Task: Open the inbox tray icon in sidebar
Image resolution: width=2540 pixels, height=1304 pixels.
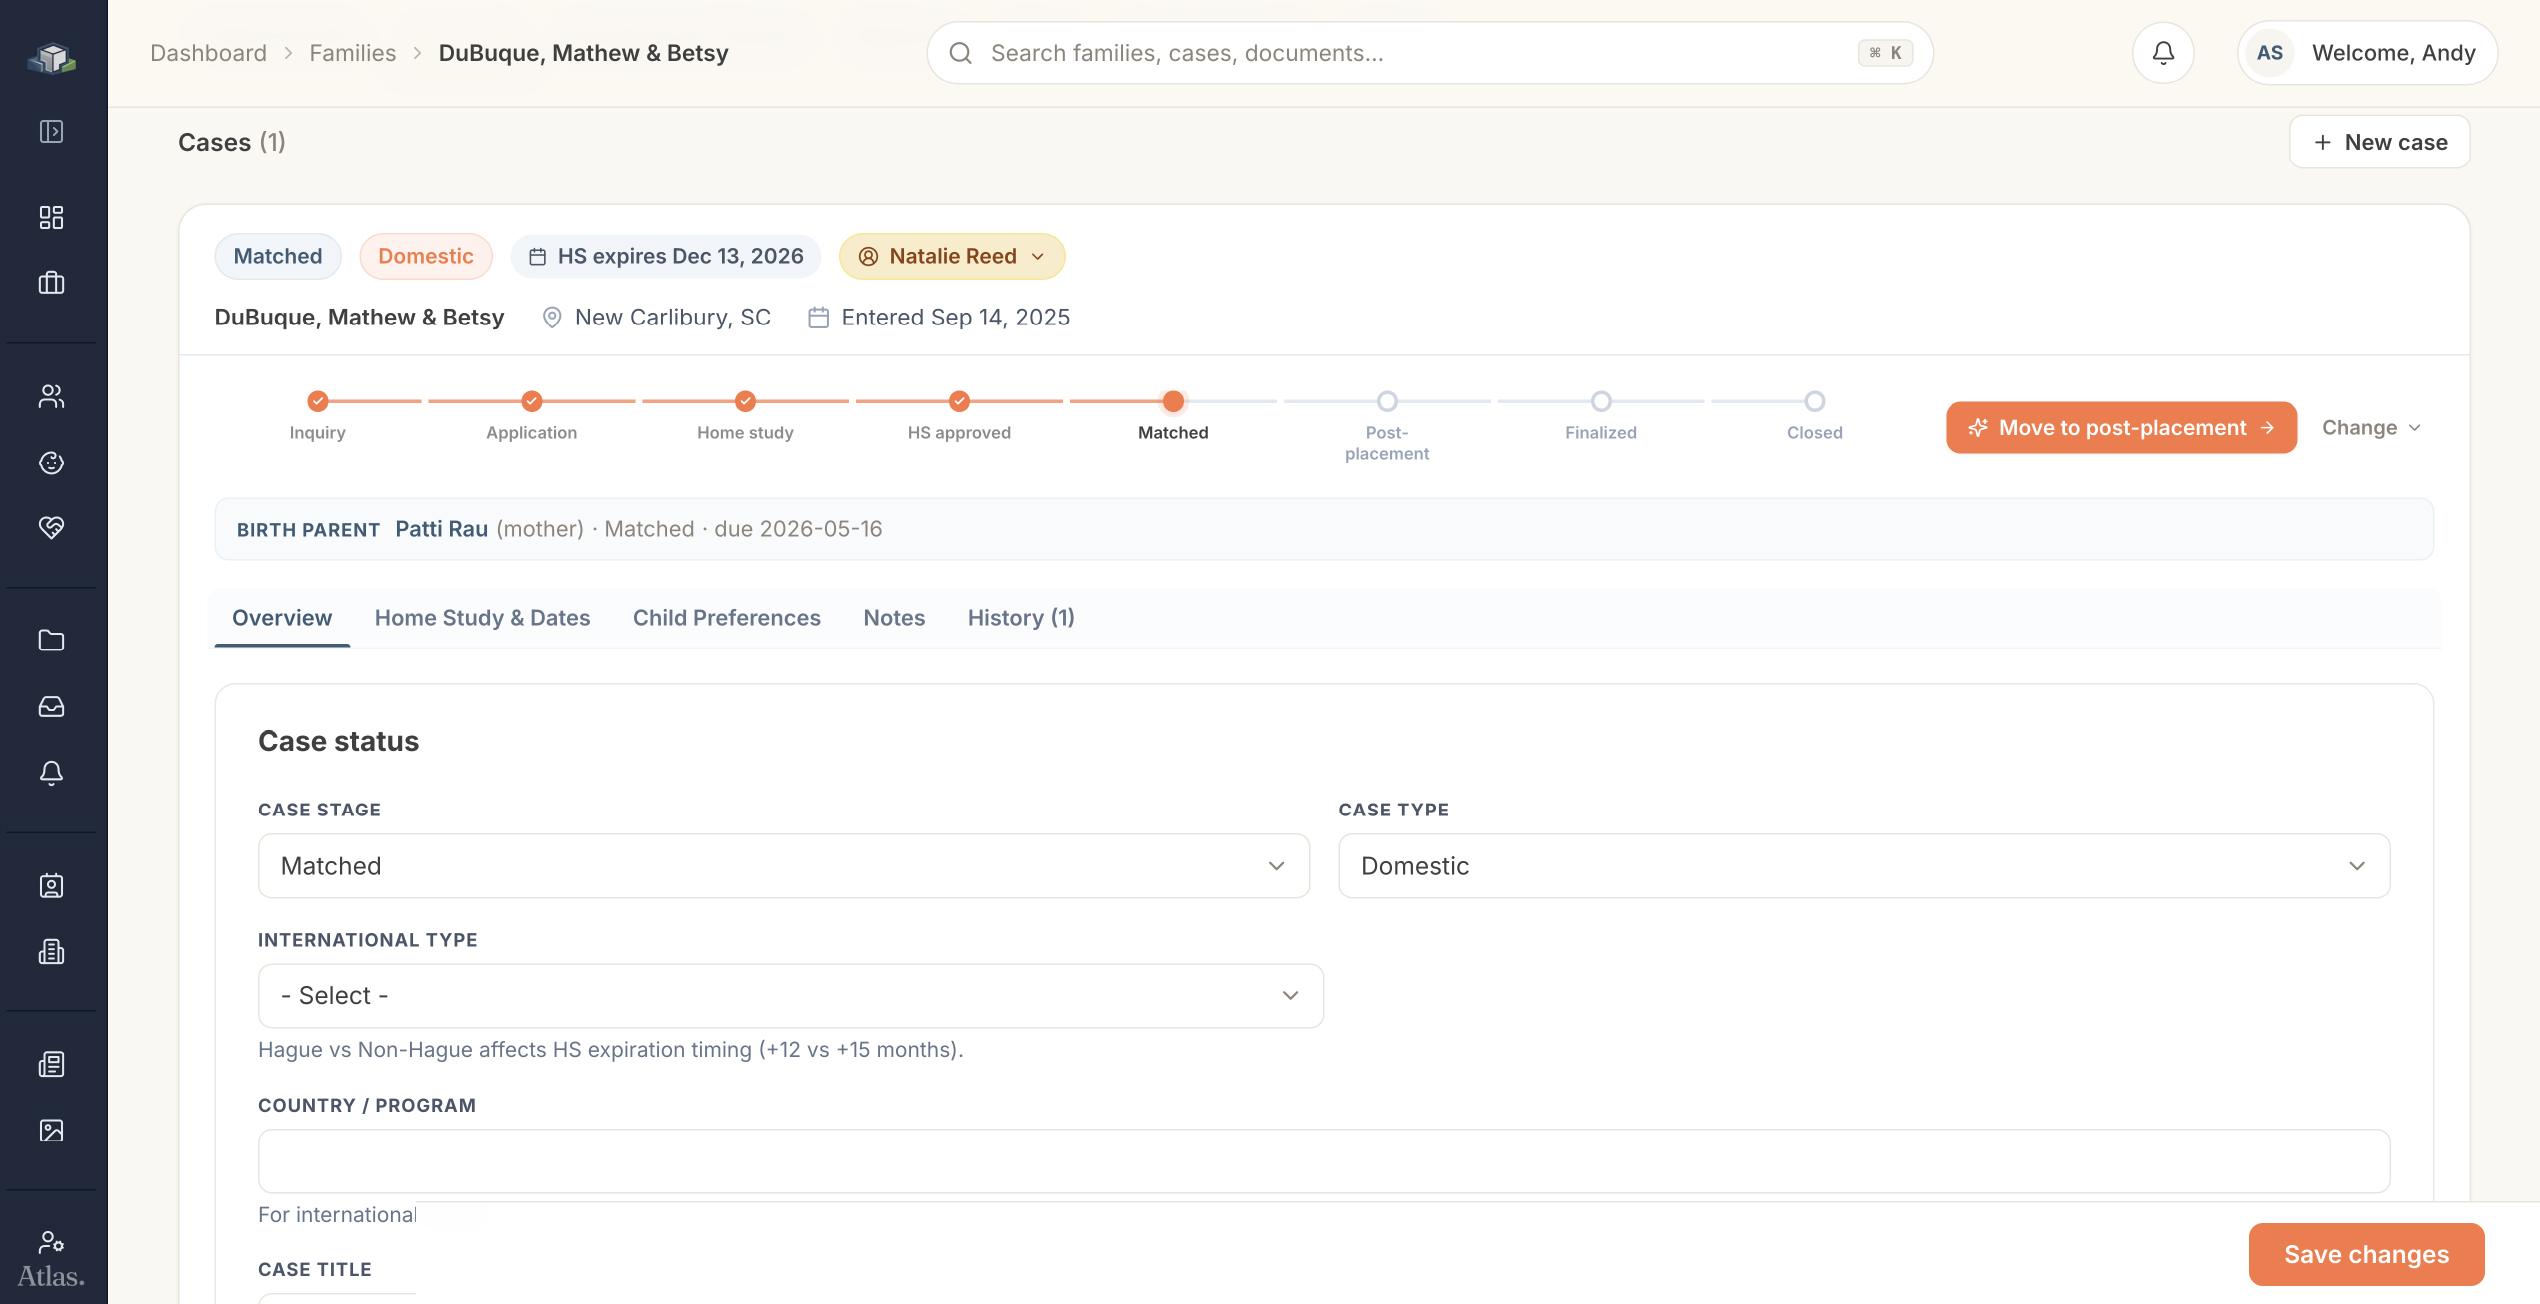Action: click(x=52, y=706)
